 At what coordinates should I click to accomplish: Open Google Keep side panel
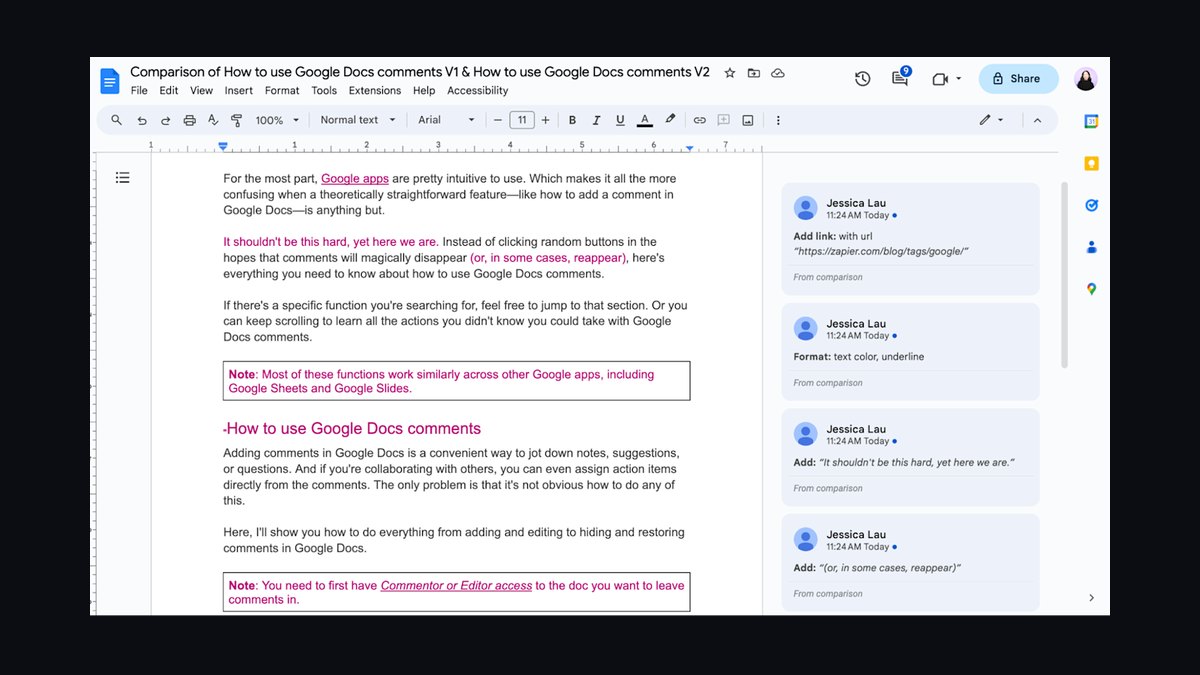[x=1092, y=163]
